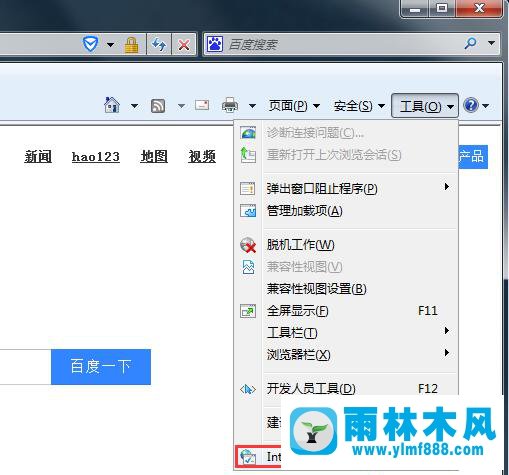This screenshot has height=475, width=509.
Task: Open 弹出窗口阻止程序(P) submenu
Action: (x=345, y=189)
